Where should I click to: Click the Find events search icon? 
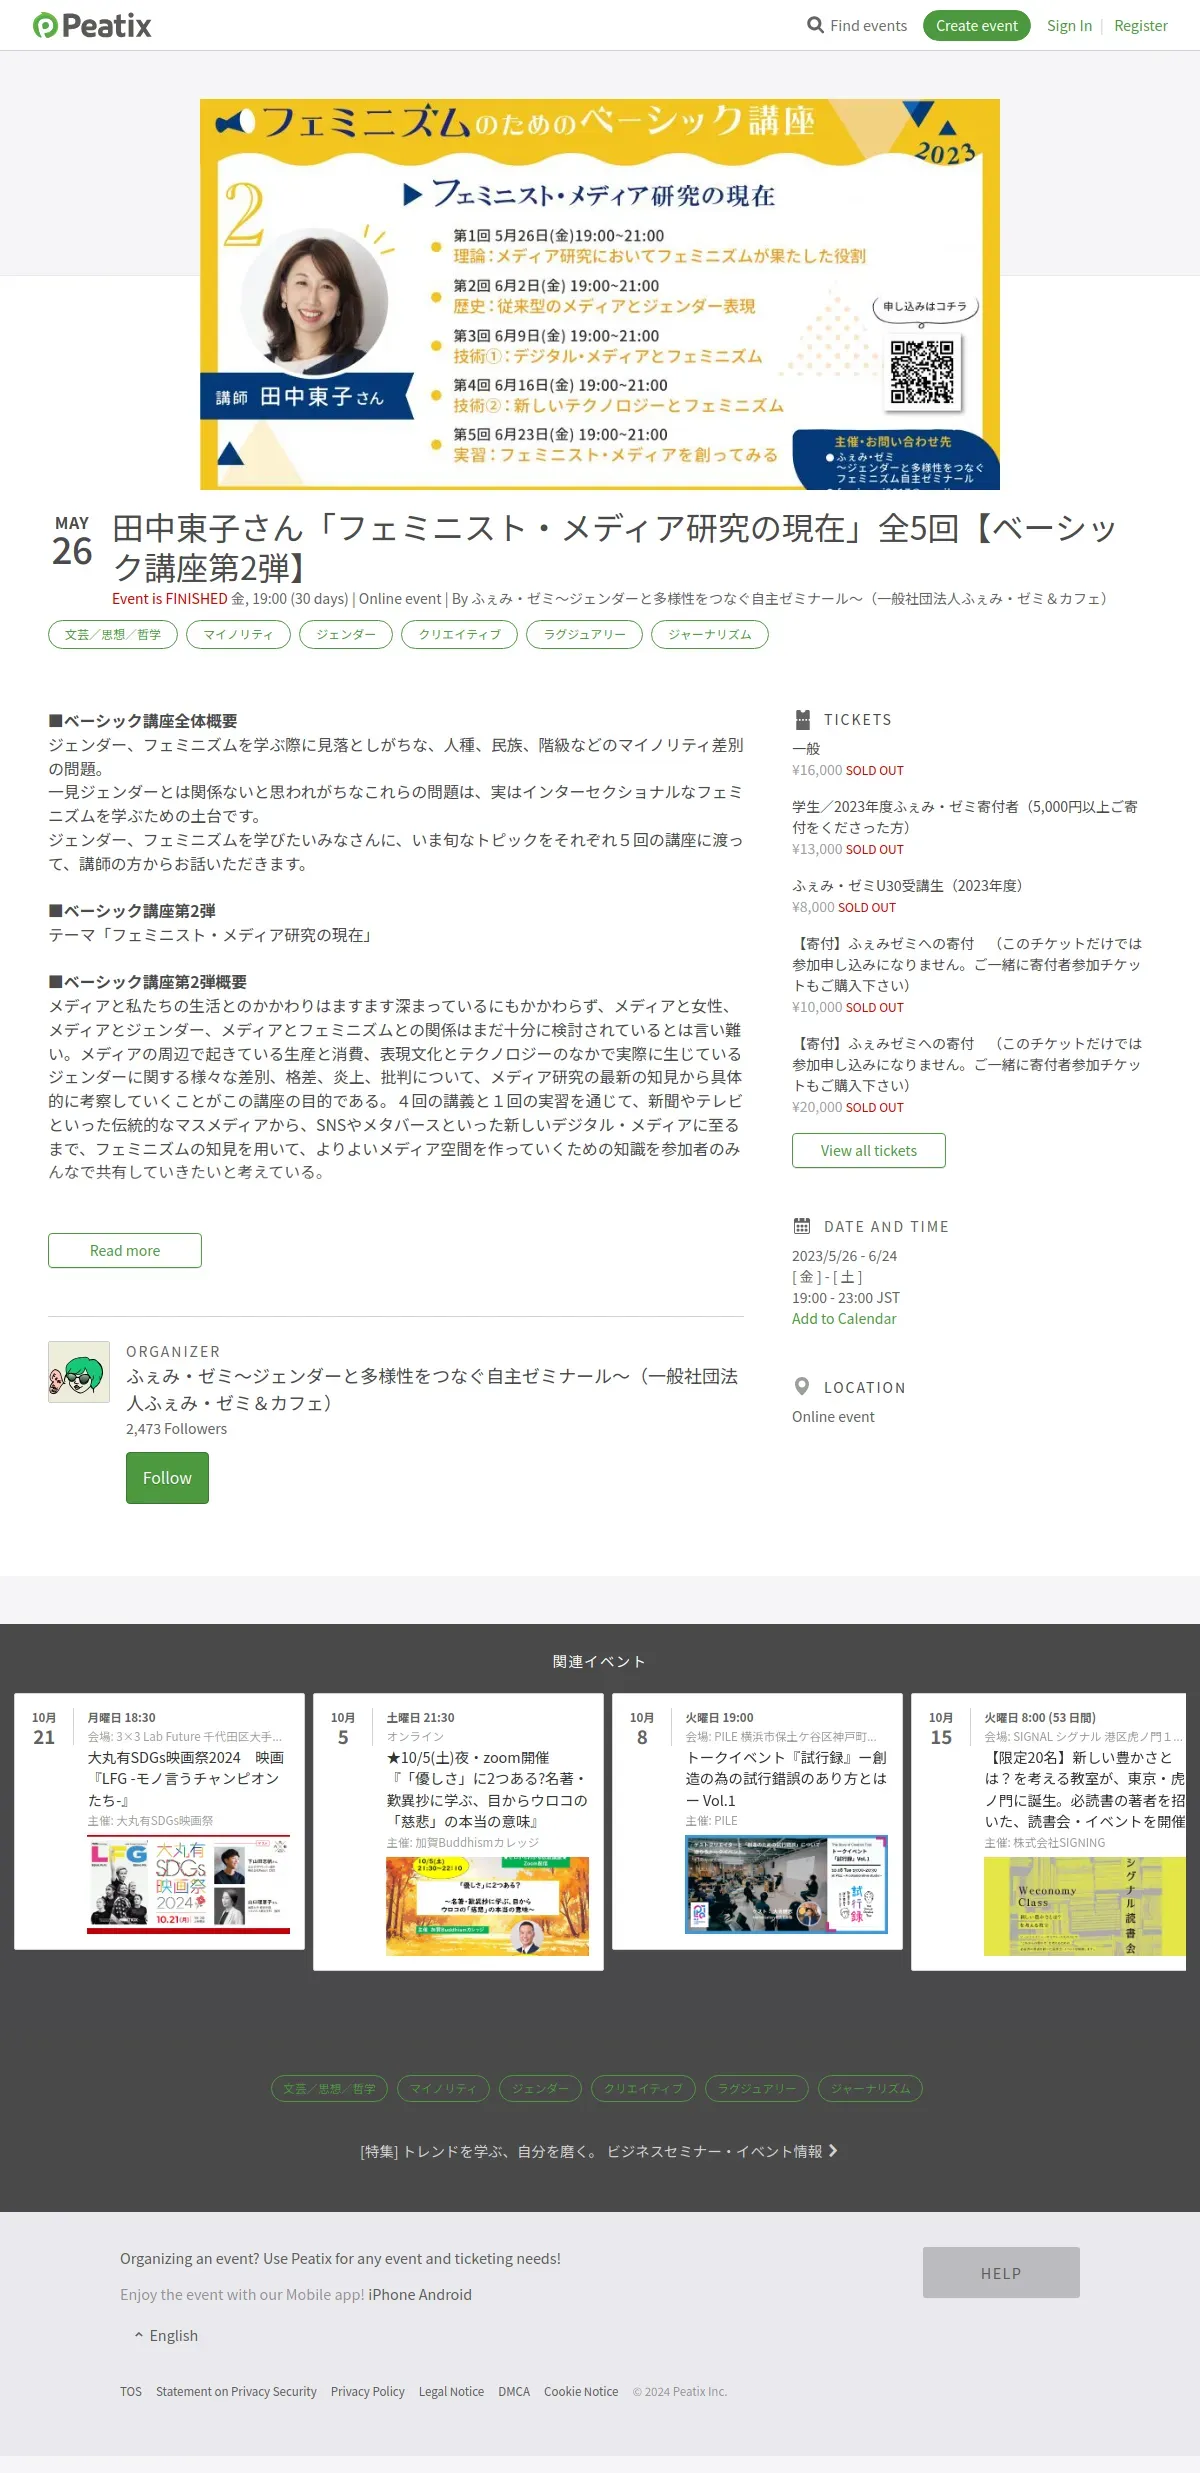(816, 25)
